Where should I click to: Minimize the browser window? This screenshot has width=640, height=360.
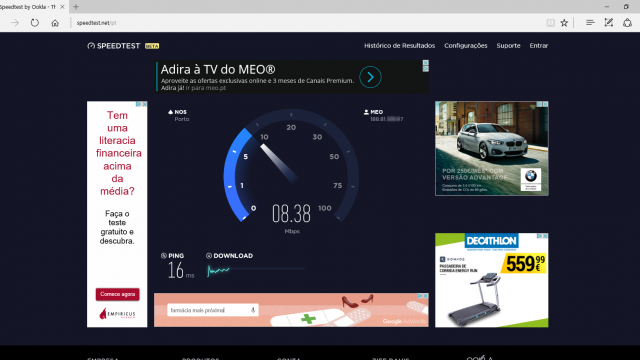(607, 7)
